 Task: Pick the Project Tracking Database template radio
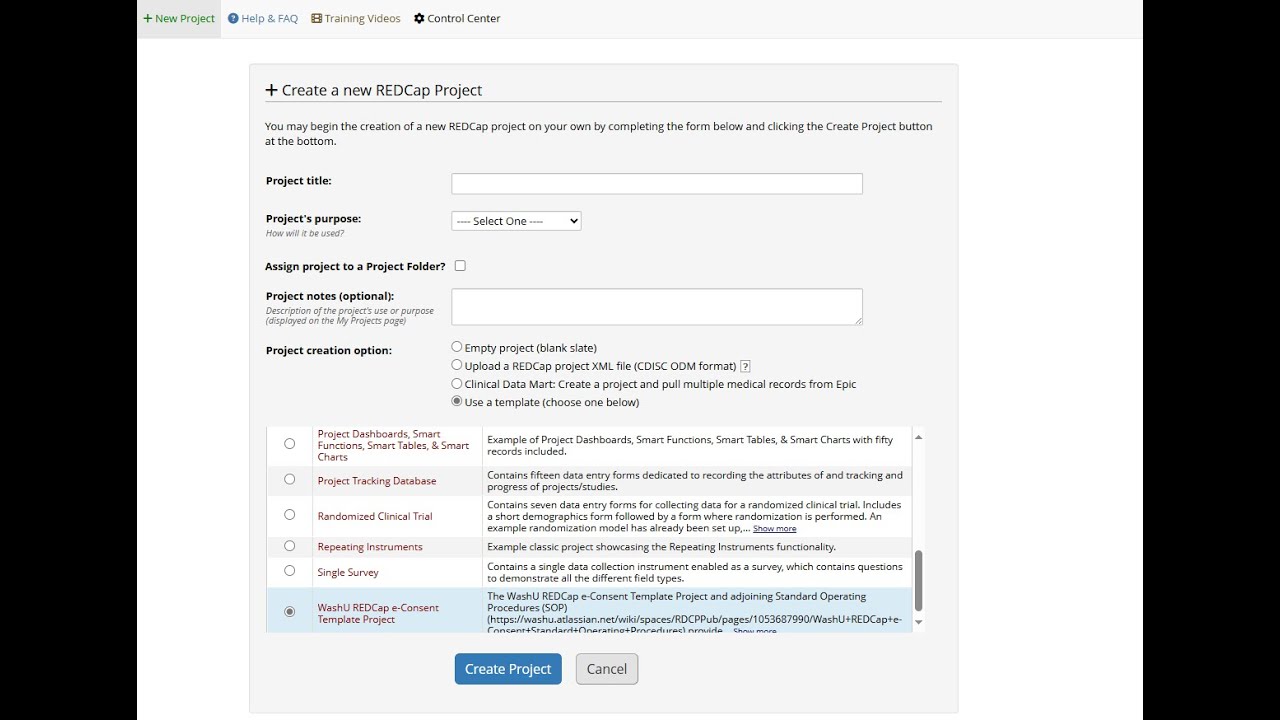[290, 479]
